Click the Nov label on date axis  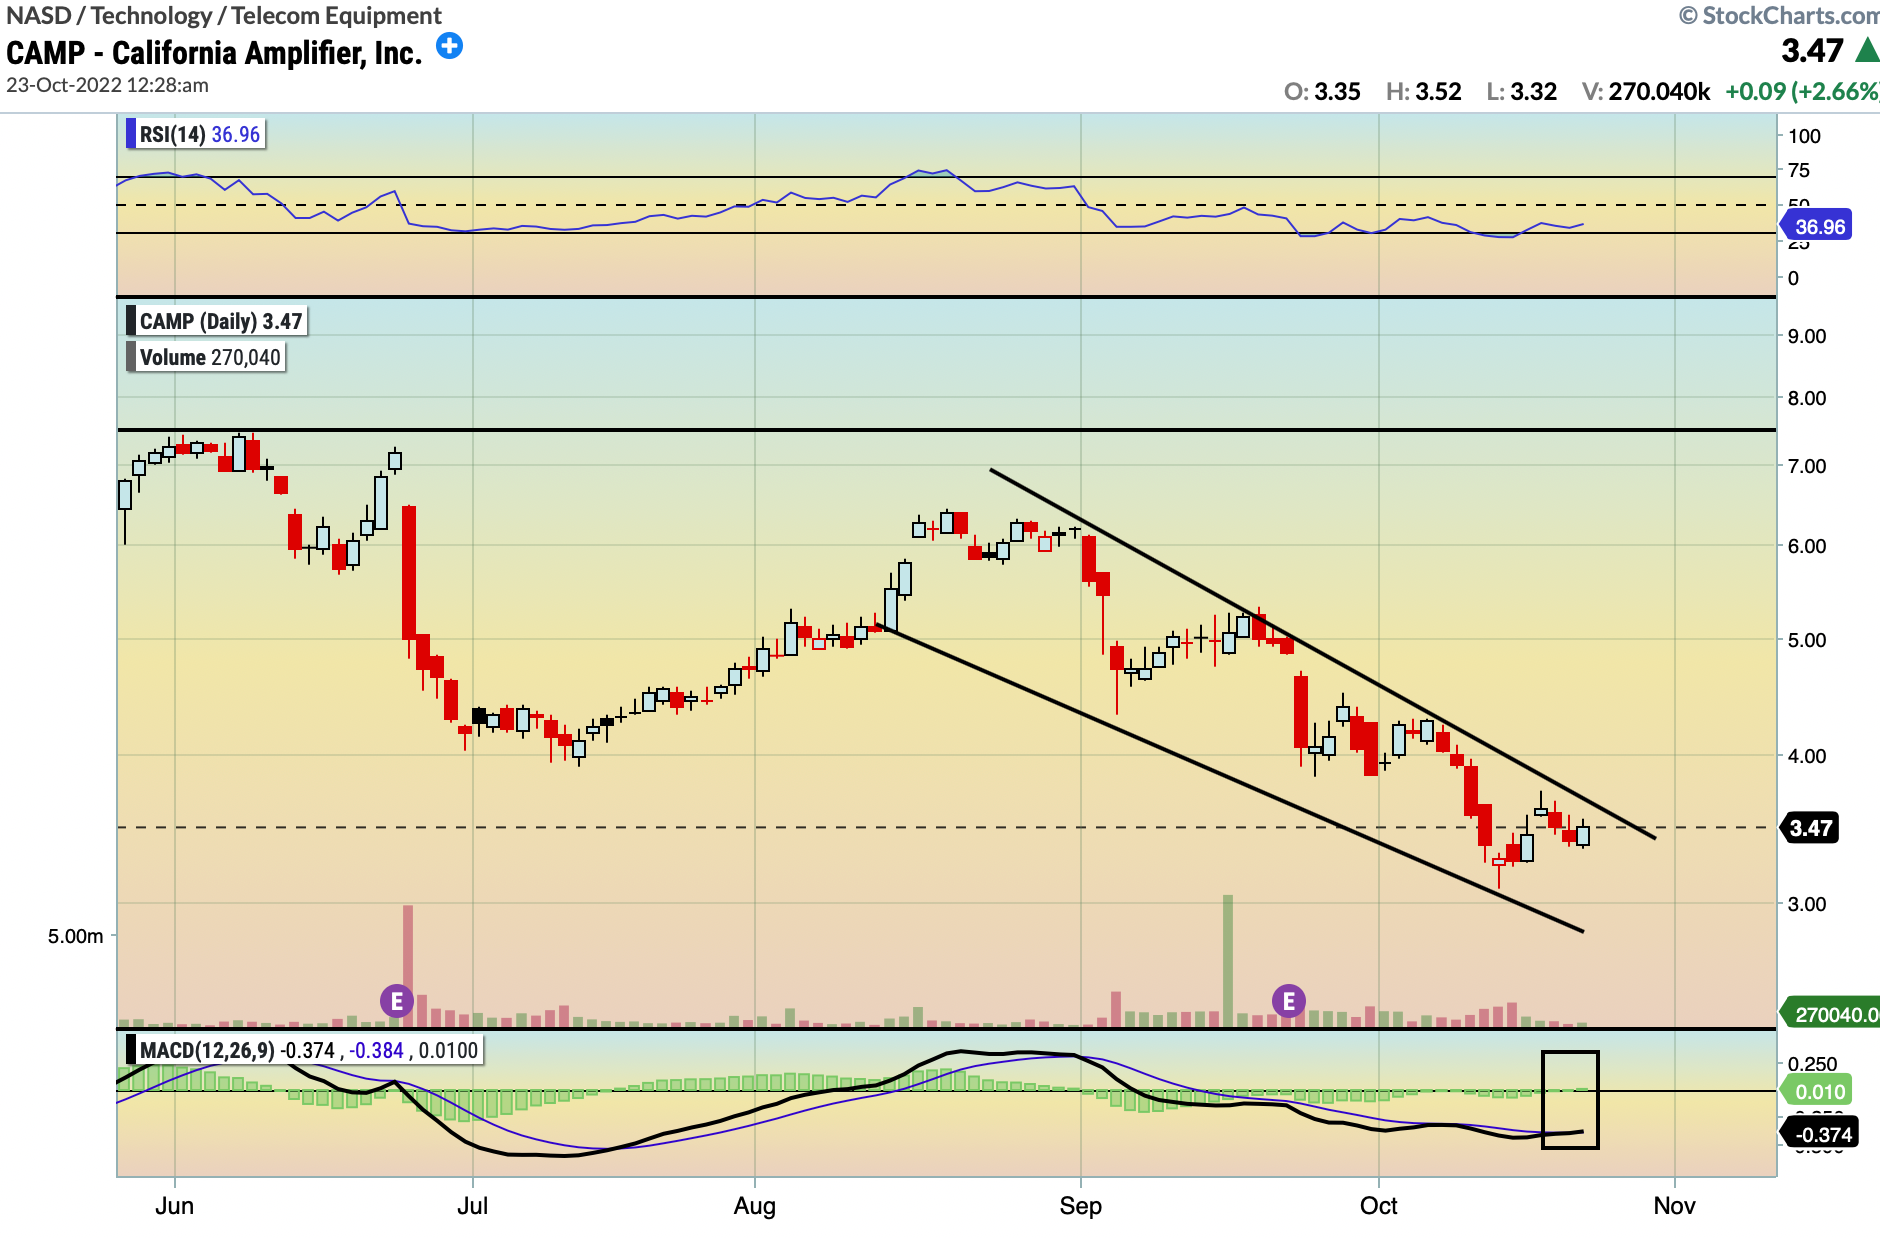tap(1674, 1205)
